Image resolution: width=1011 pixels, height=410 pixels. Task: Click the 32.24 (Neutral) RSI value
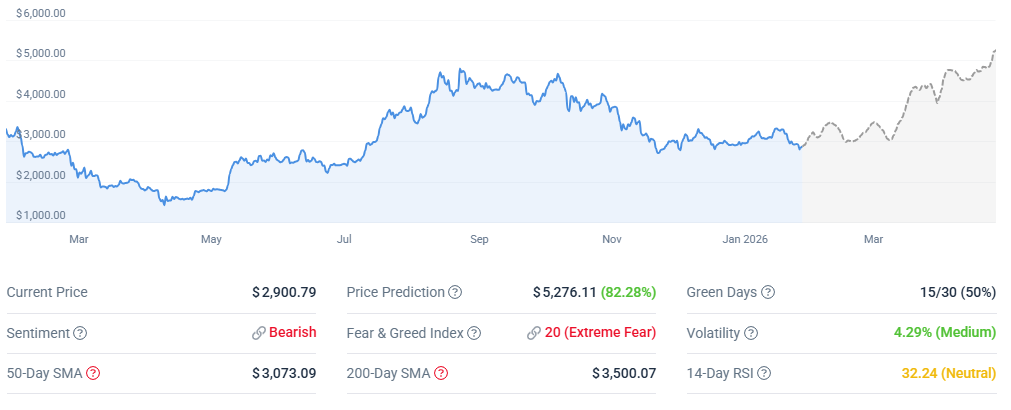[x=949, y=373]
